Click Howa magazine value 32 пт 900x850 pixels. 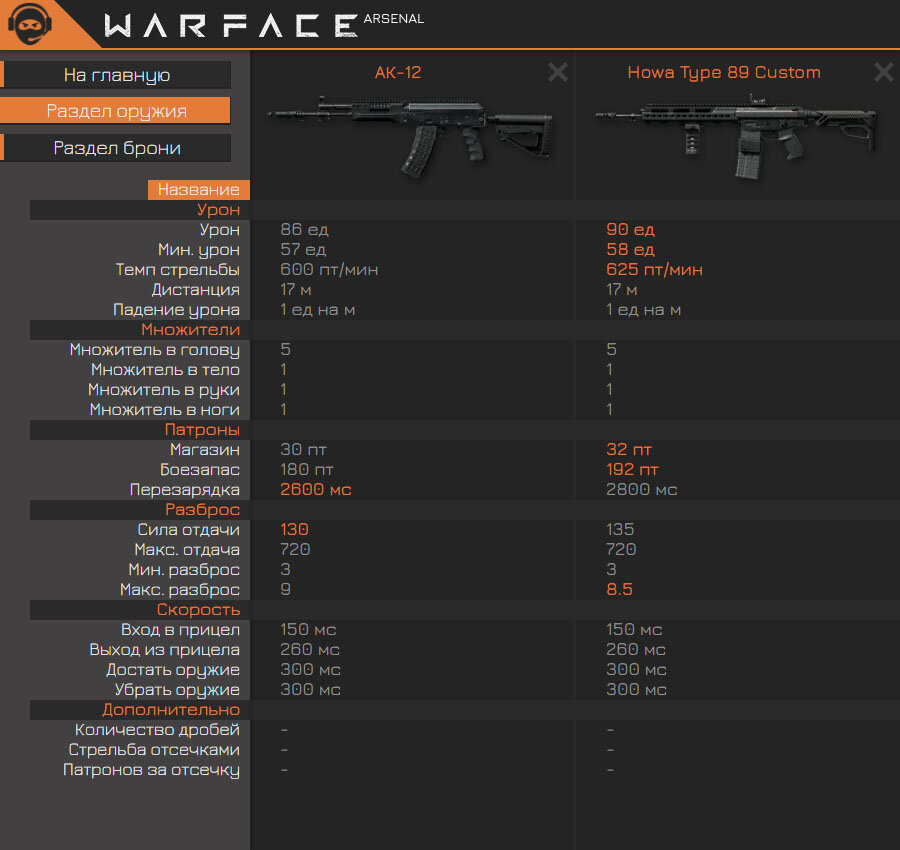629,449
